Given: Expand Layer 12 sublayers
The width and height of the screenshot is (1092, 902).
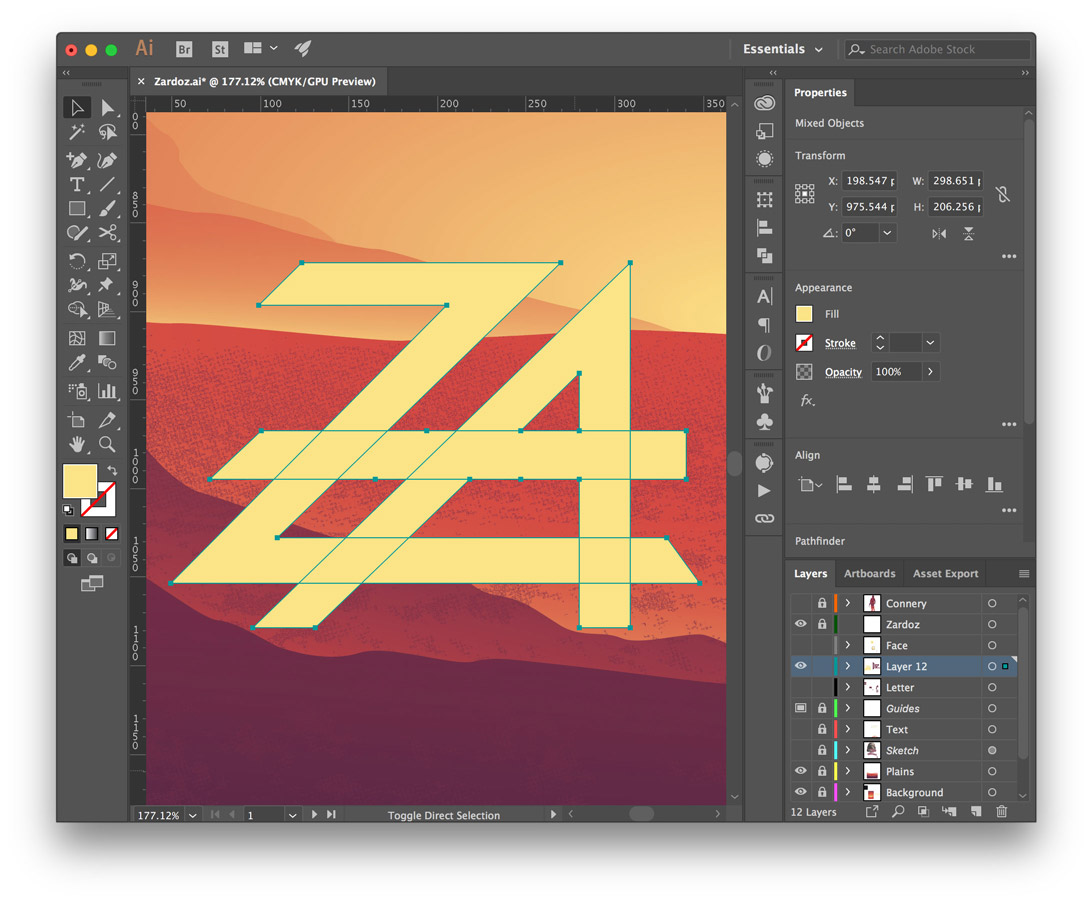Looking at the screenshot, I should pyautogui.click(x=848, y=666).
